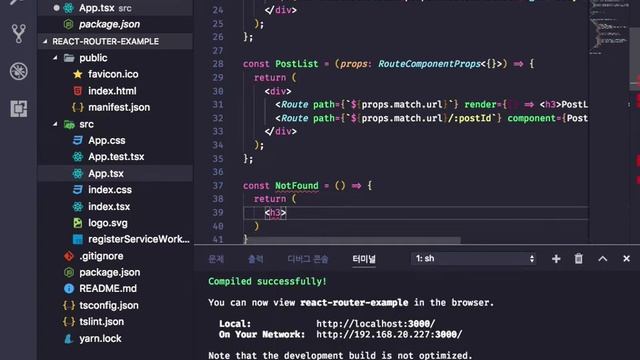Click 'Compiled successfully!' terminal text

click(x=267, y=281)
